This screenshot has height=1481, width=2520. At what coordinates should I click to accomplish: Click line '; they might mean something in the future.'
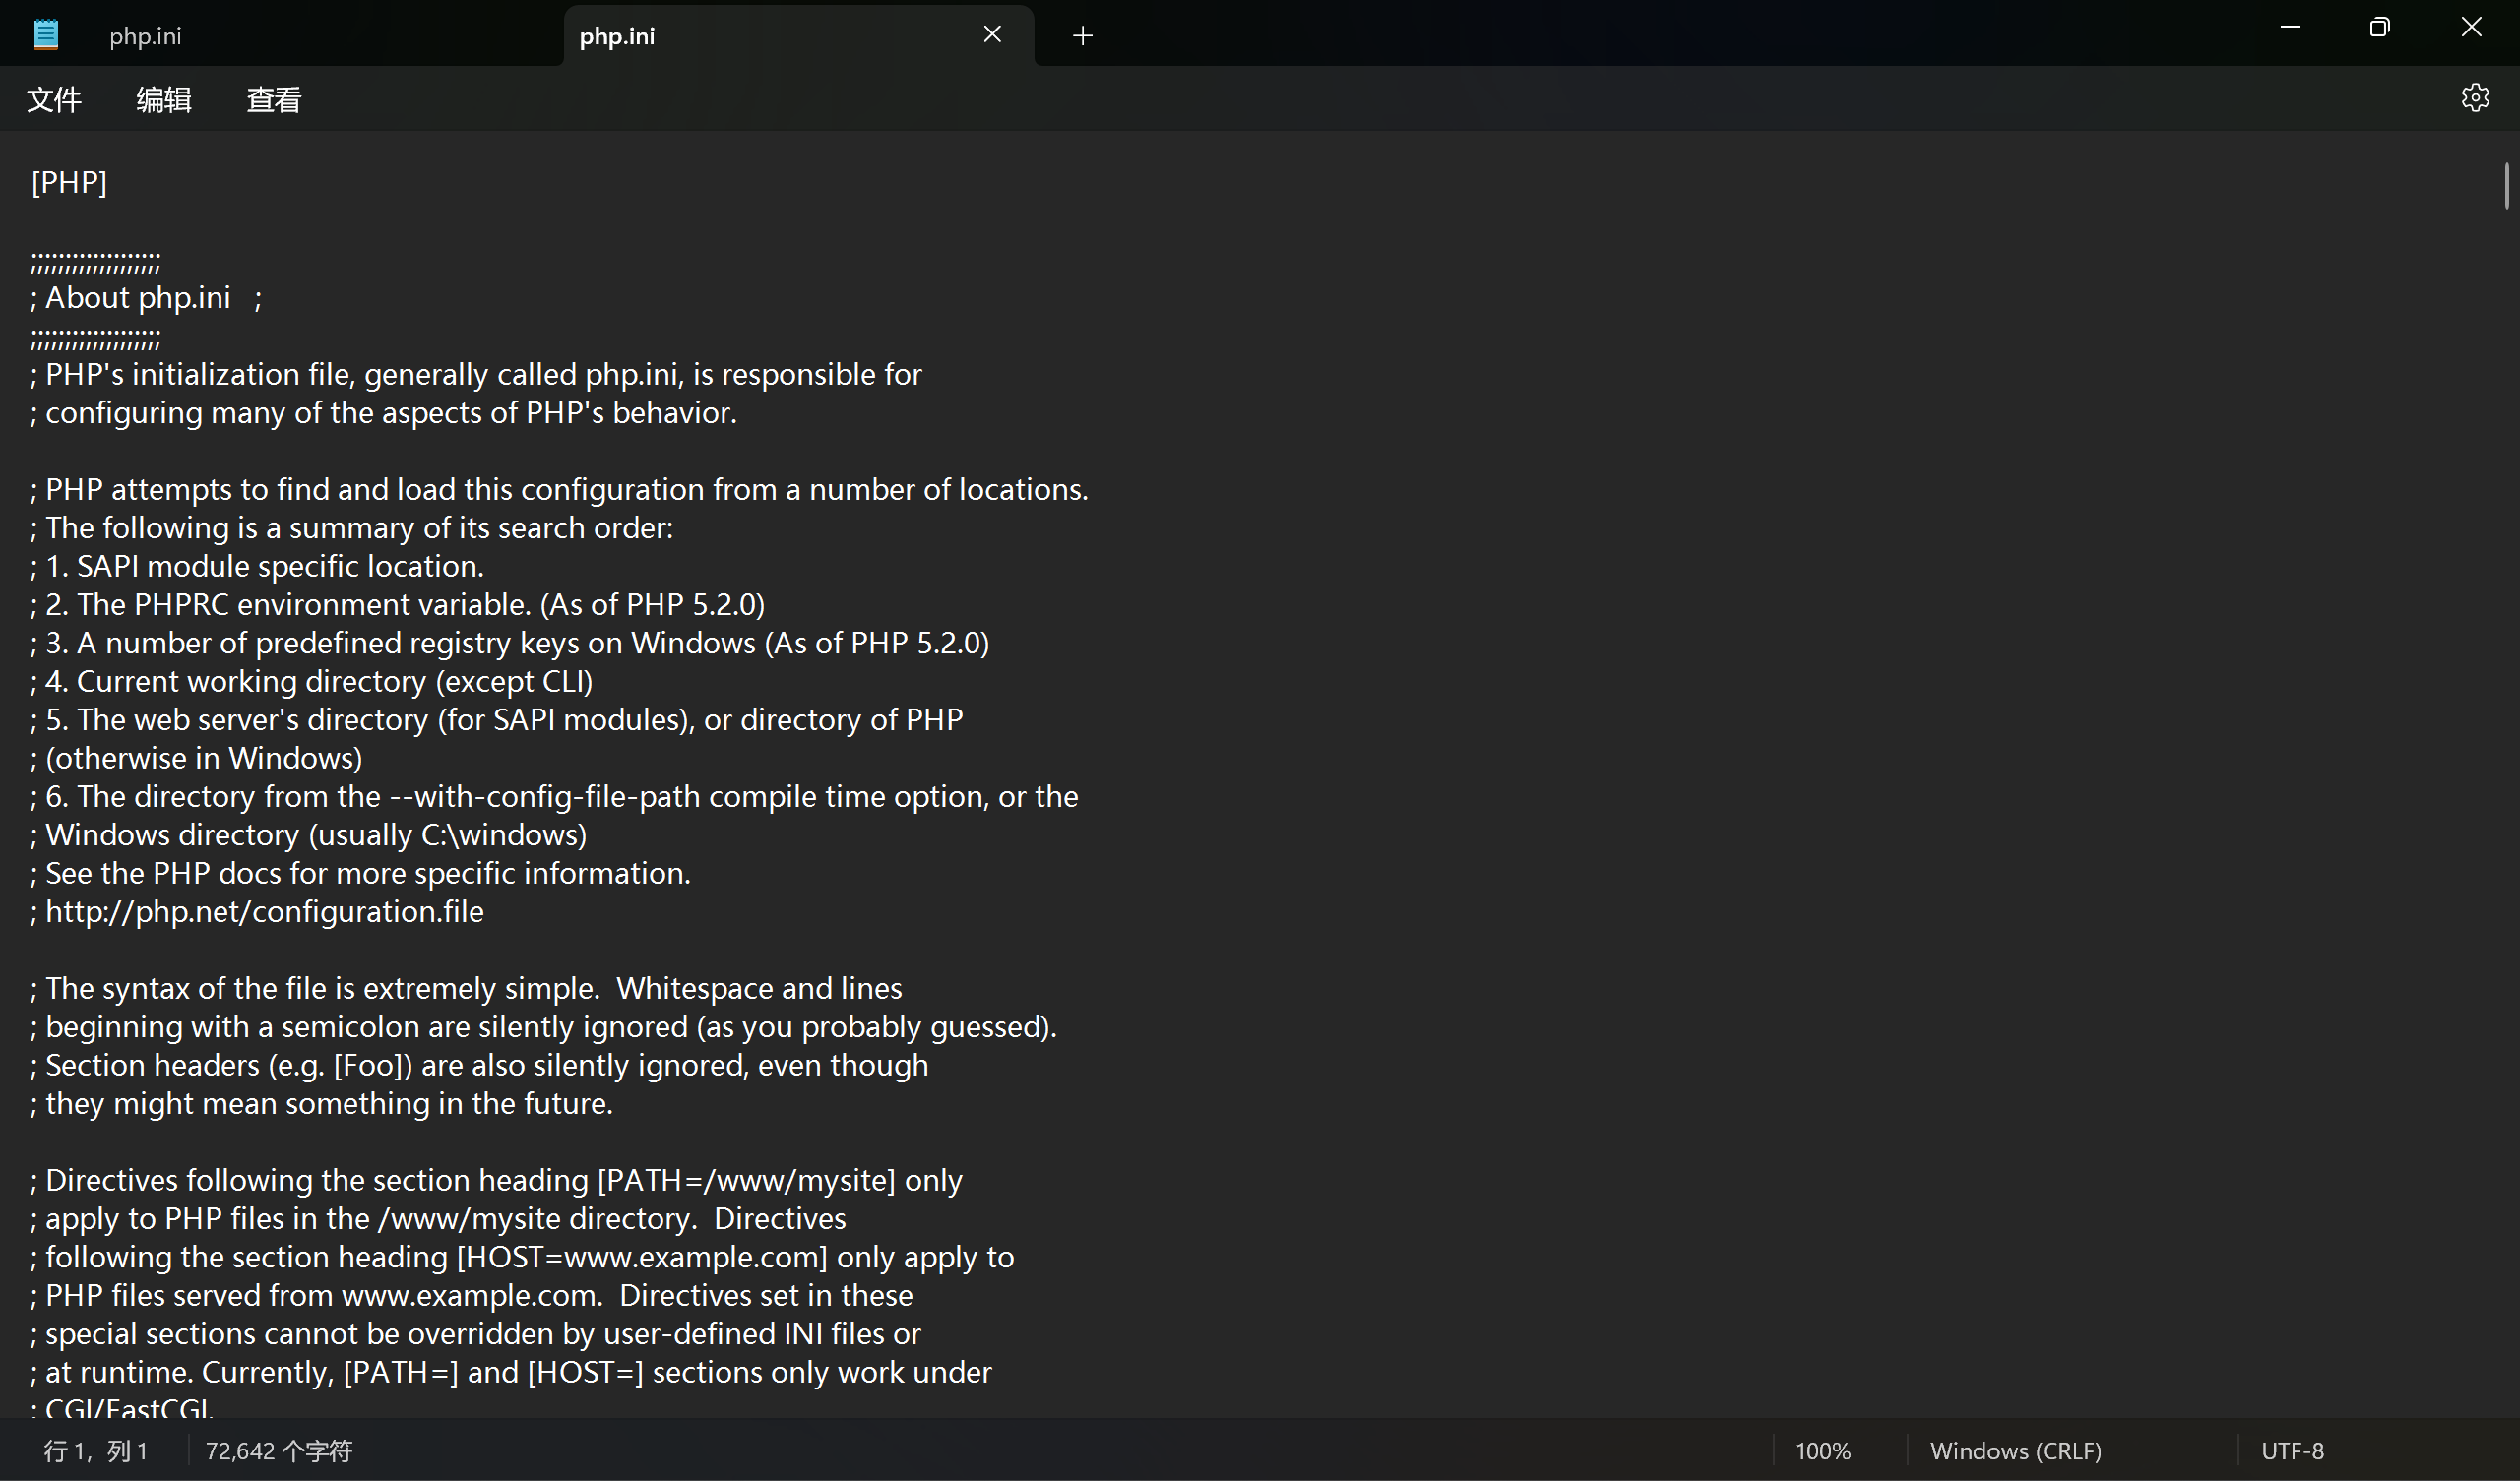322,1104
